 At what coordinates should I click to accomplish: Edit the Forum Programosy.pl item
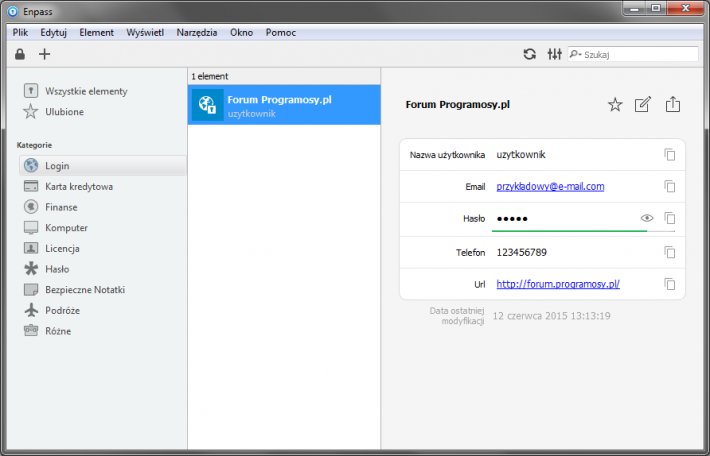point(643,105)
